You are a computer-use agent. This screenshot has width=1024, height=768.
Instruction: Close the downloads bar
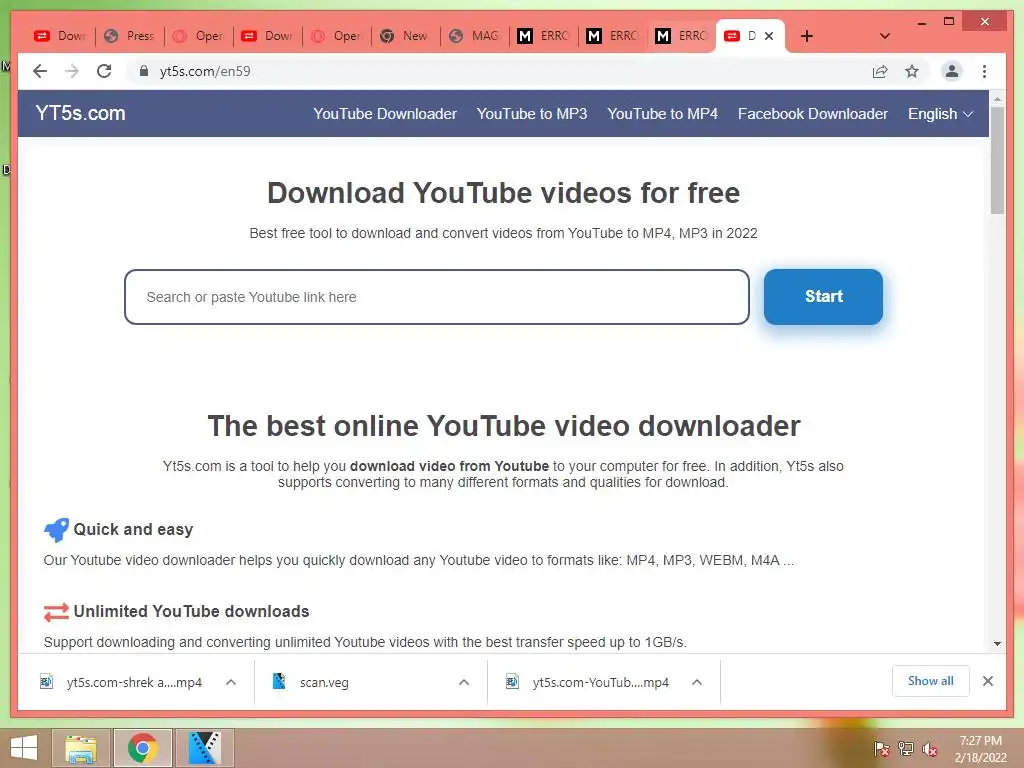(988, 681)
